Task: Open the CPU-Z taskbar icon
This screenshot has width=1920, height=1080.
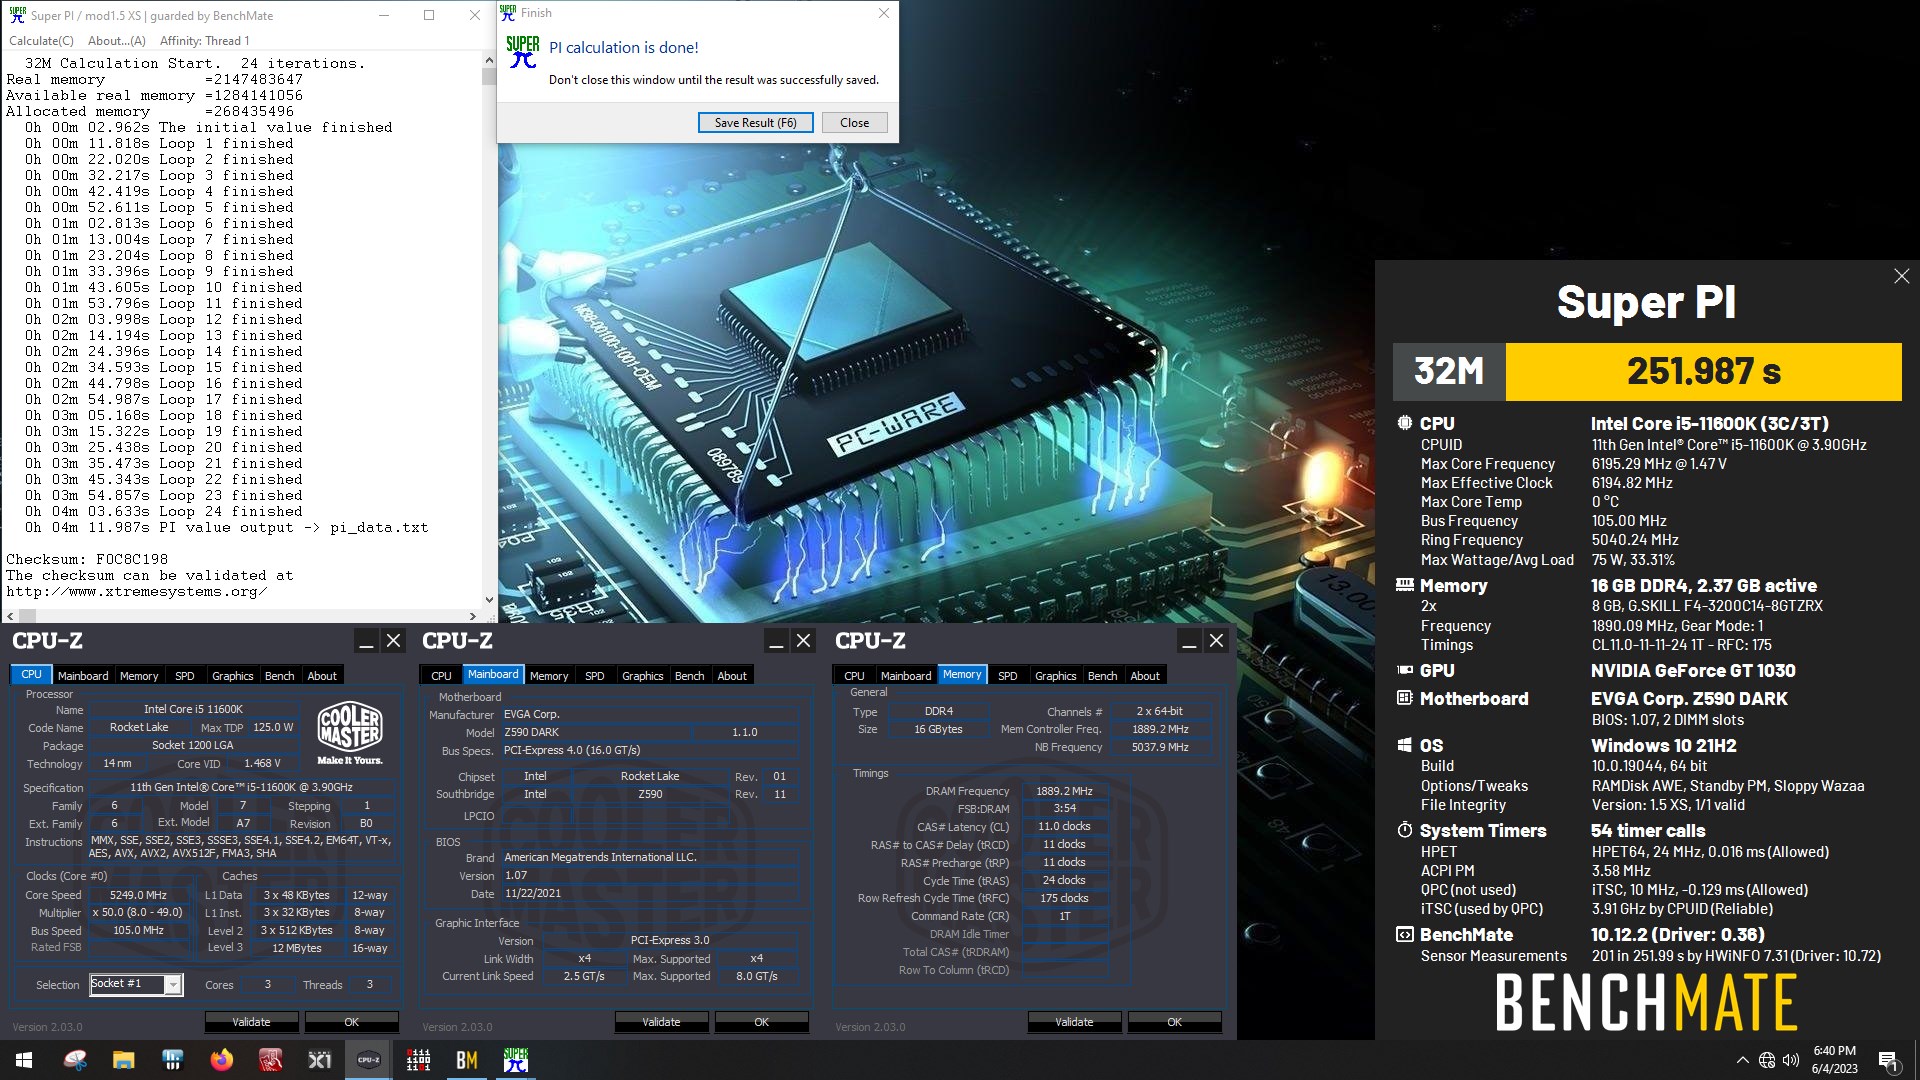Action: click(x=368, y=1060)
